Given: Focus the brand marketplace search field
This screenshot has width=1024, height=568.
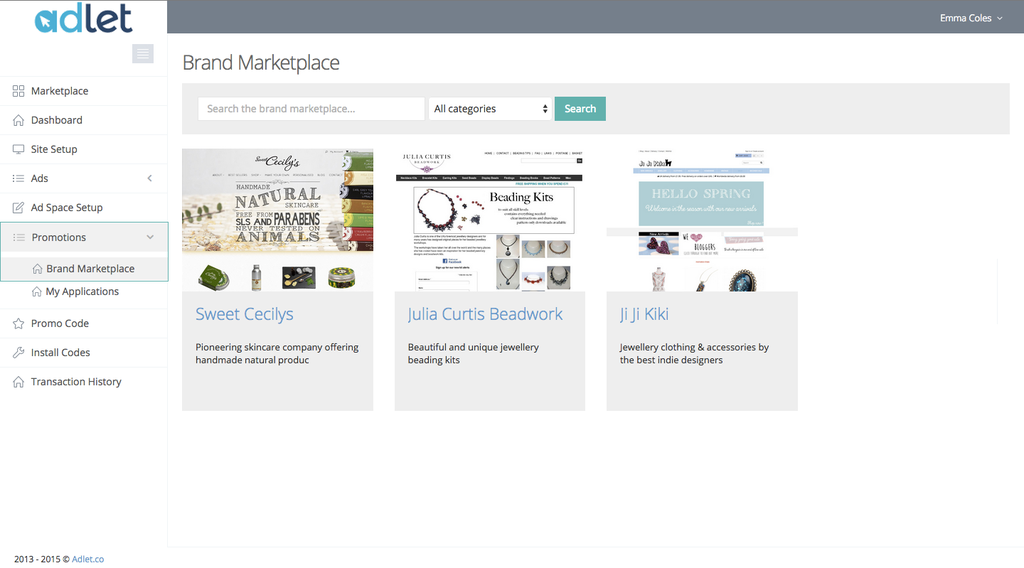Looking at the screenshot, I should click(311, 108).
